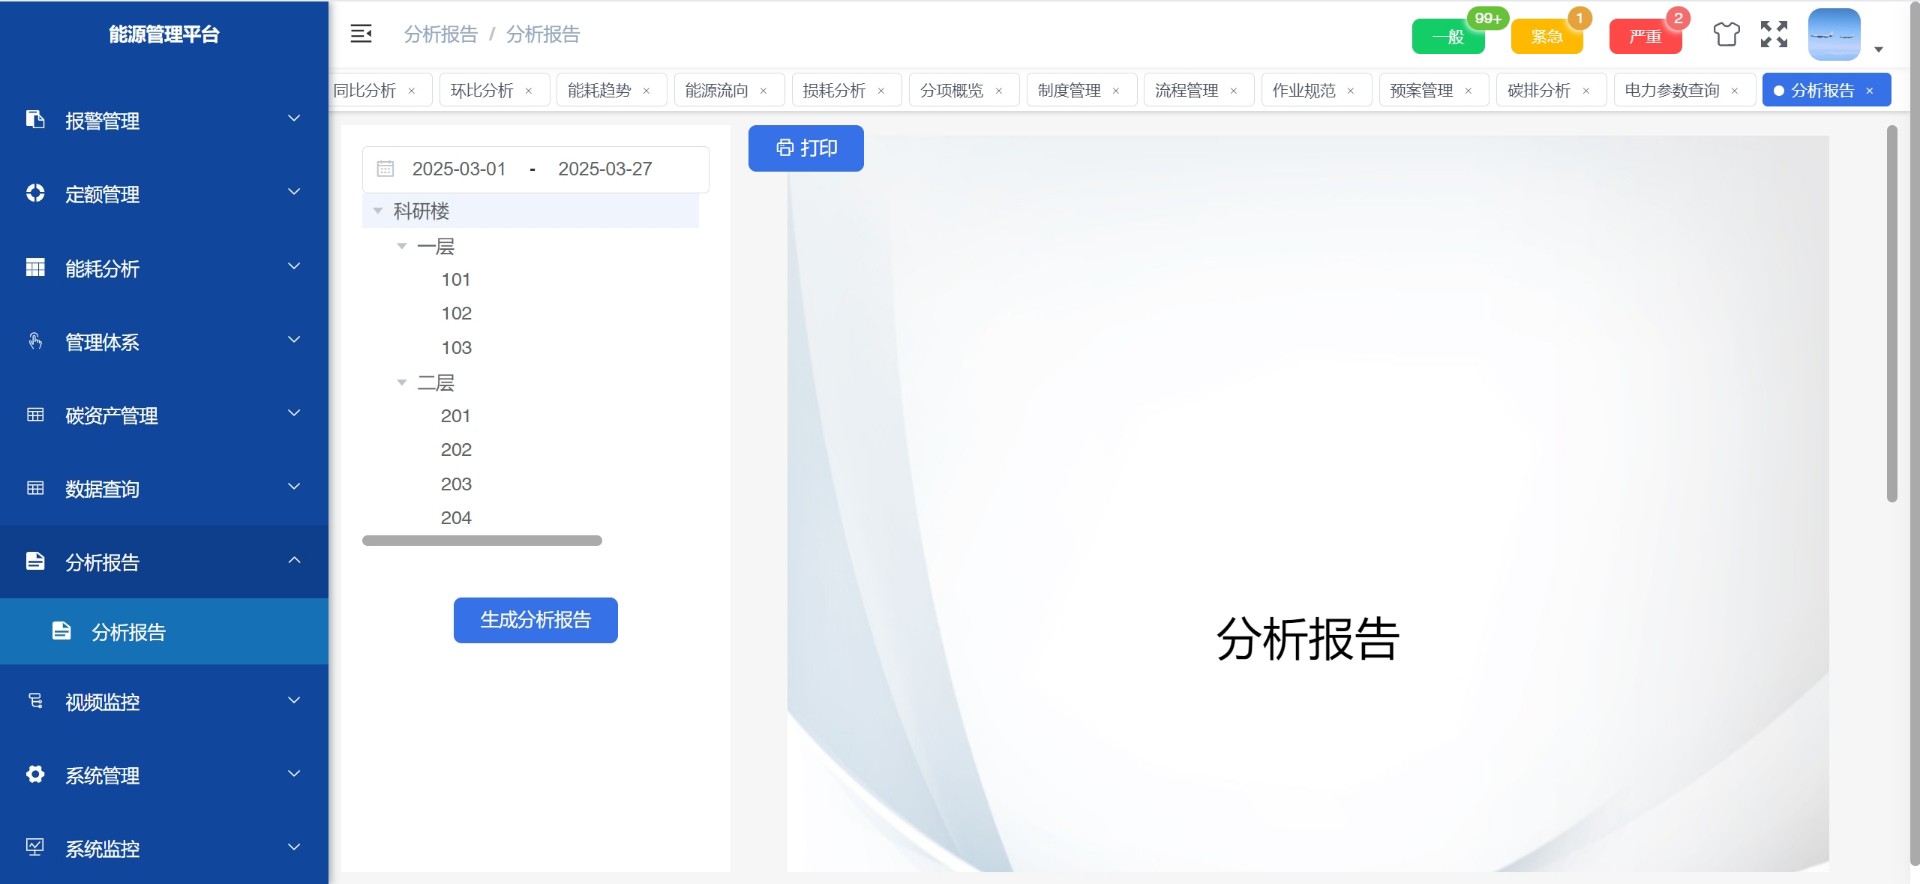Select room 202 in the tree
The height and width of the screenshot is (884, 1920).
pos(456,450)
